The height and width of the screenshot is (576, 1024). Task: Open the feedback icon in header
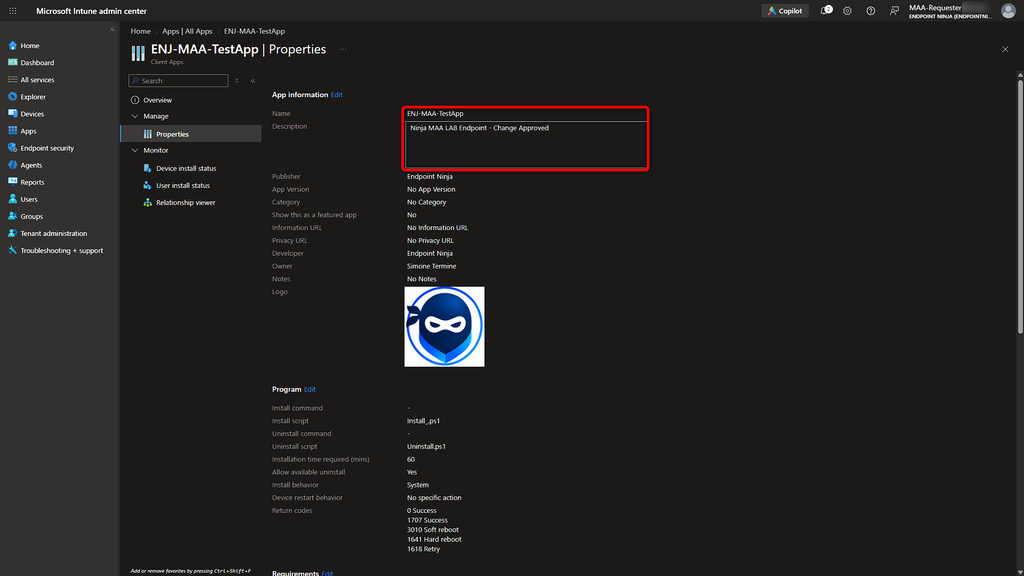(894, 11)
